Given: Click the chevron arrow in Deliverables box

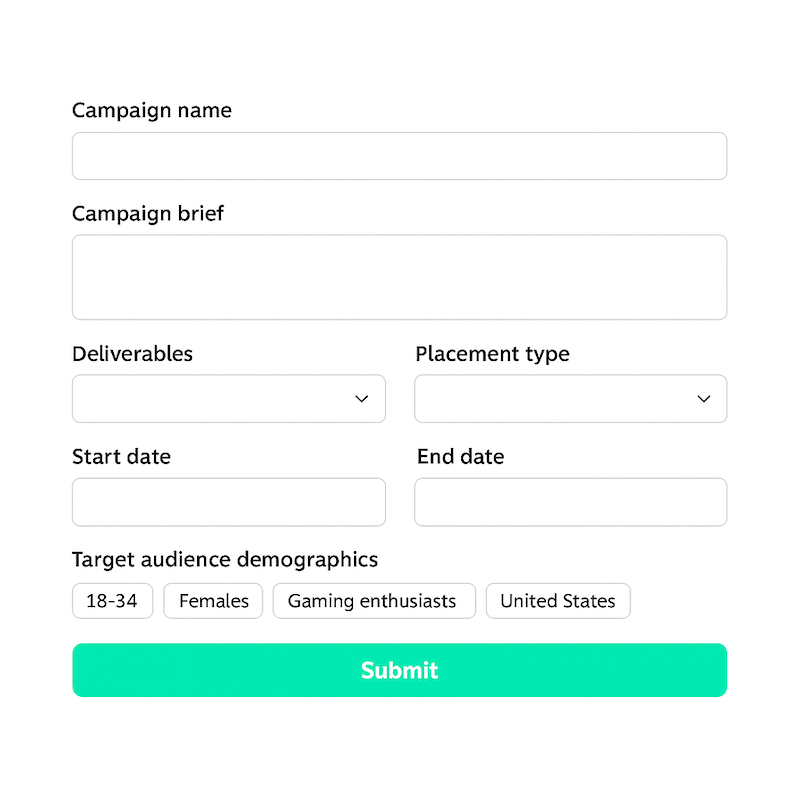Looking at the screenshot, I should tap(362, 399).
